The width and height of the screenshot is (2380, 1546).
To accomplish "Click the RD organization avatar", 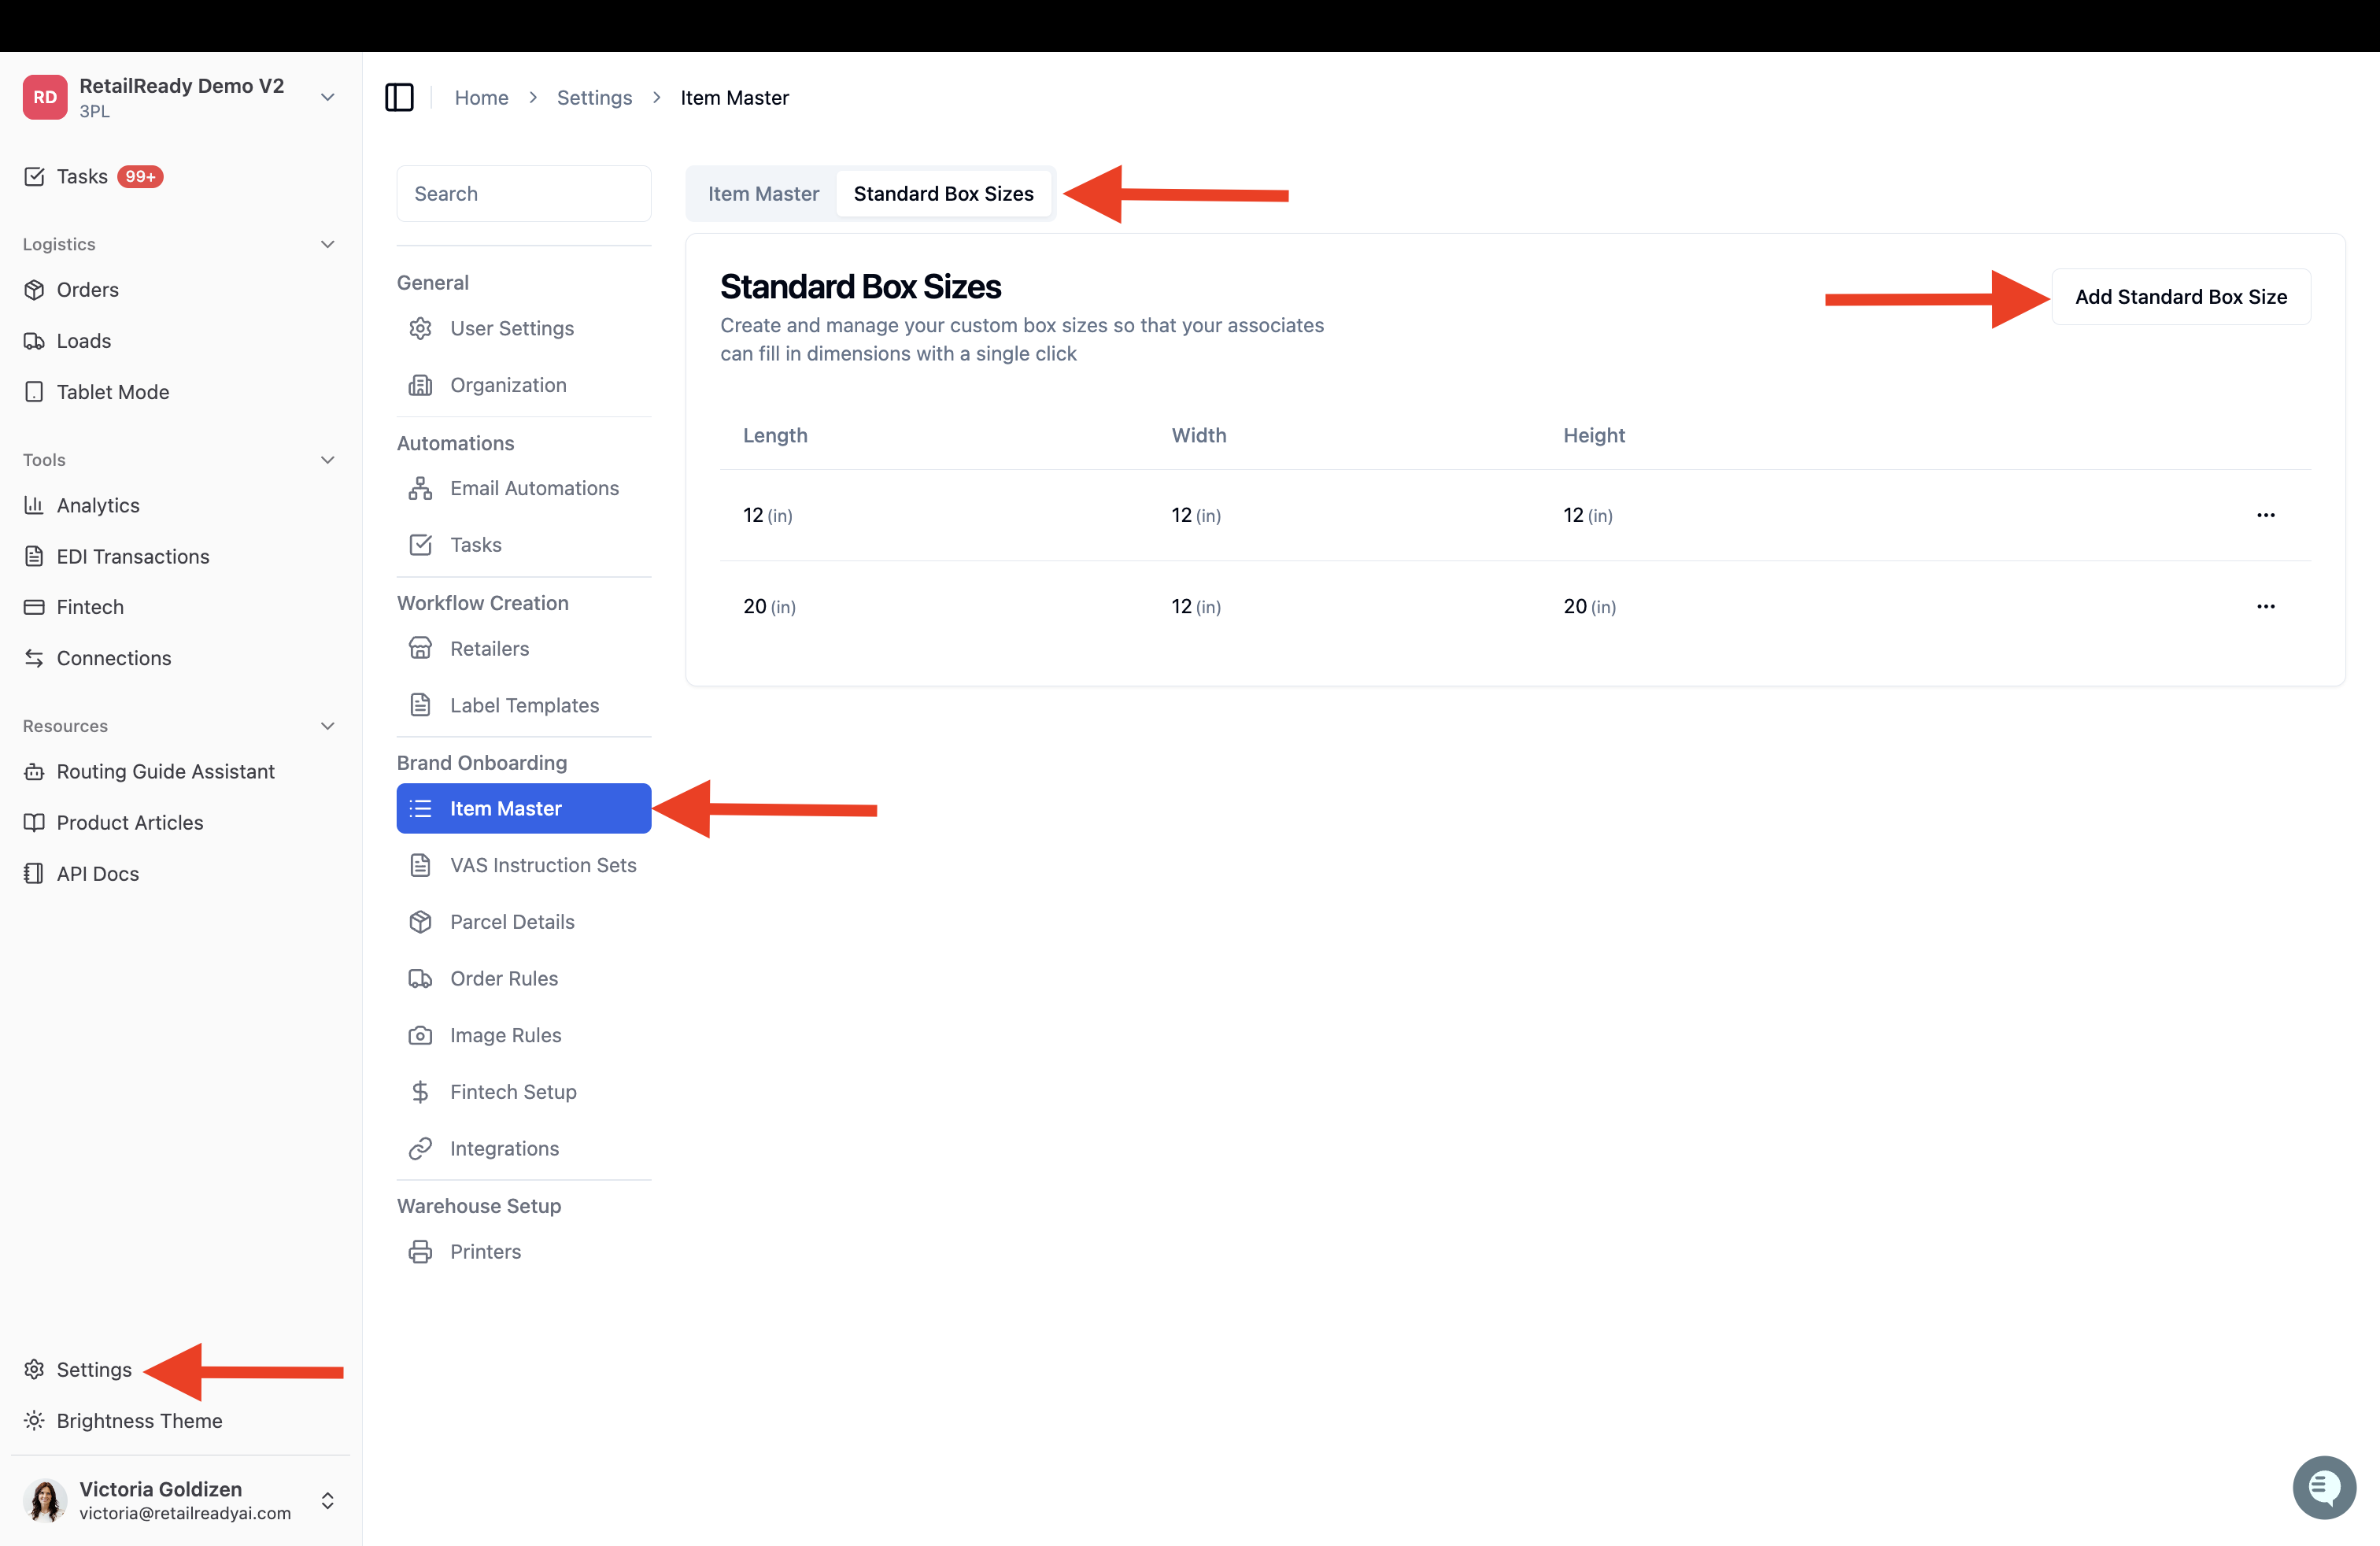I will (45, 97).
